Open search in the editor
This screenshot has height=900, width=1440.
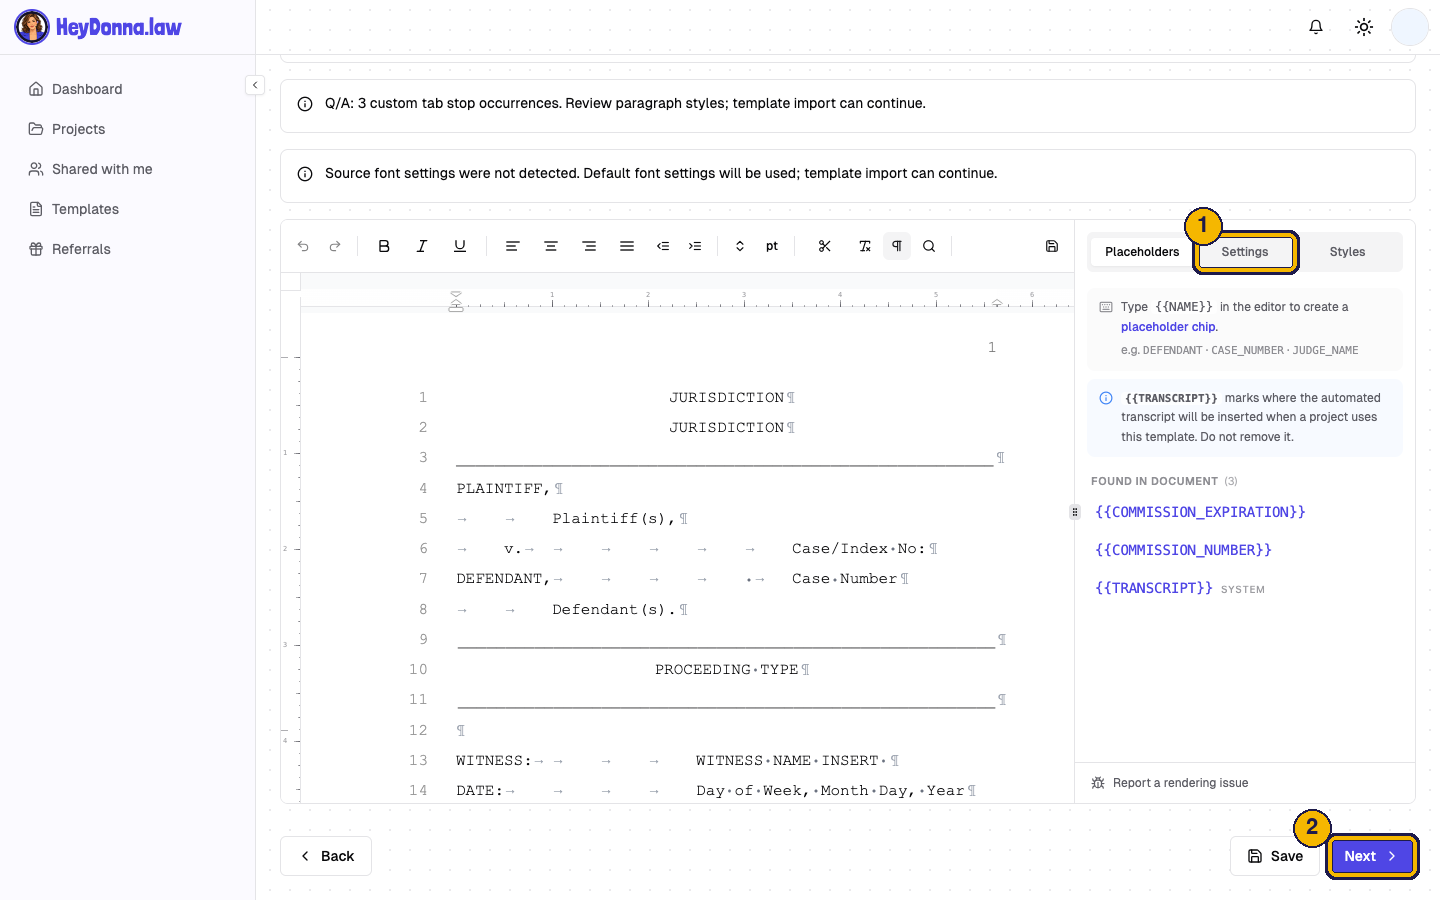(929, 246)
